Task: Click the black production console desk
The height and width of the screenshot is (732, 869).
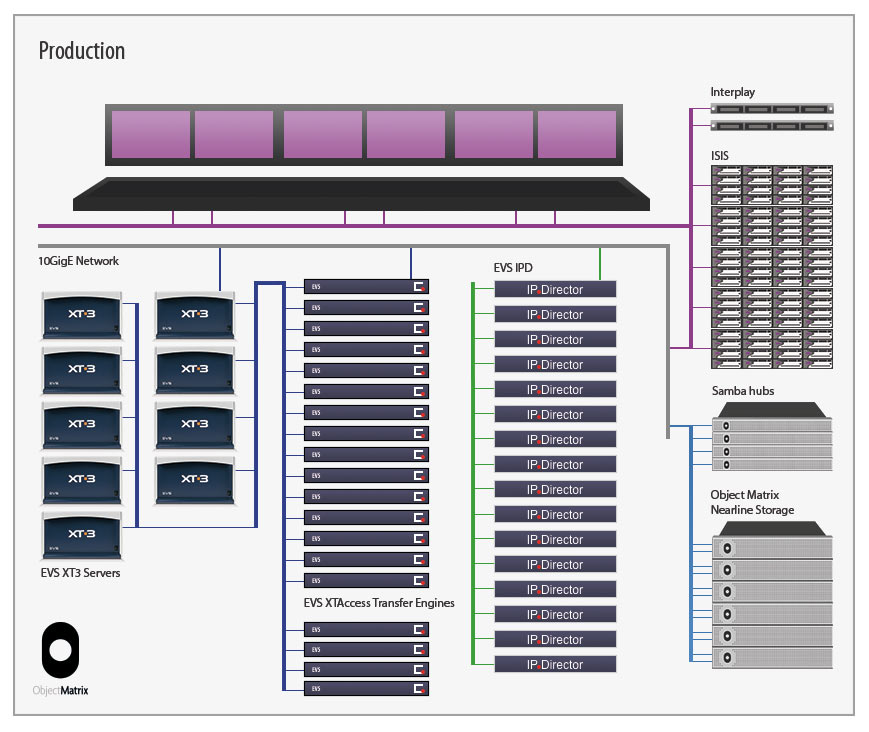Action: 361,194
